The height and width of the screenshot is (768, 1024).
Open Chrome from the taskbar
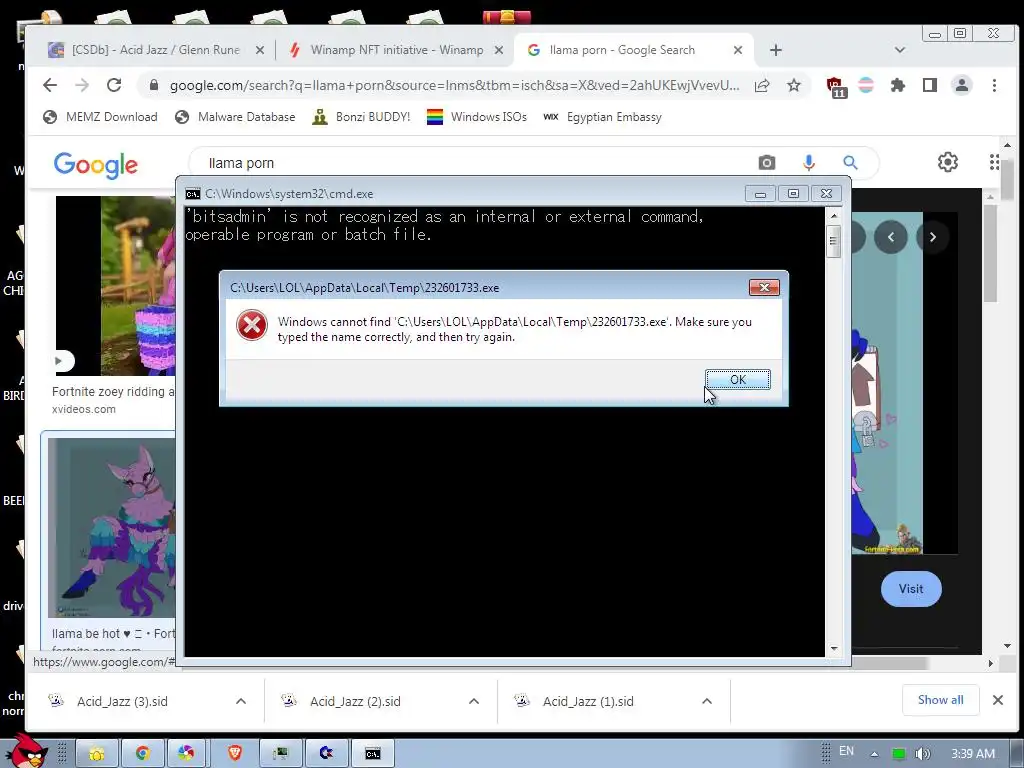click(142, 754)
